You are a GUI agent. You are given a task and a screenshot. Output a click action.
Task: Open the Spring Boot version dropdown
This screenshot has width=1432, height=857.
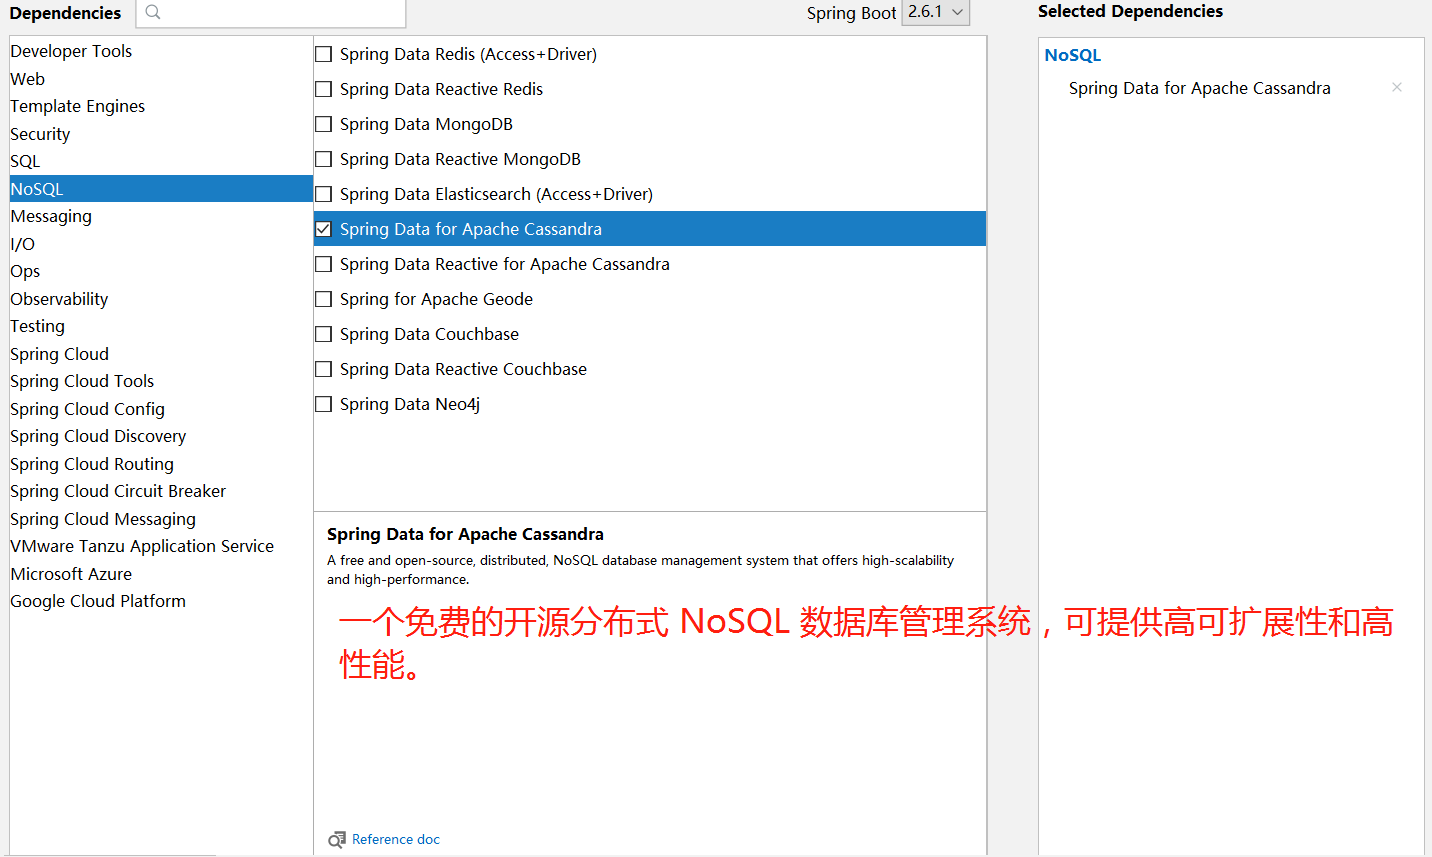pos(935,12)
